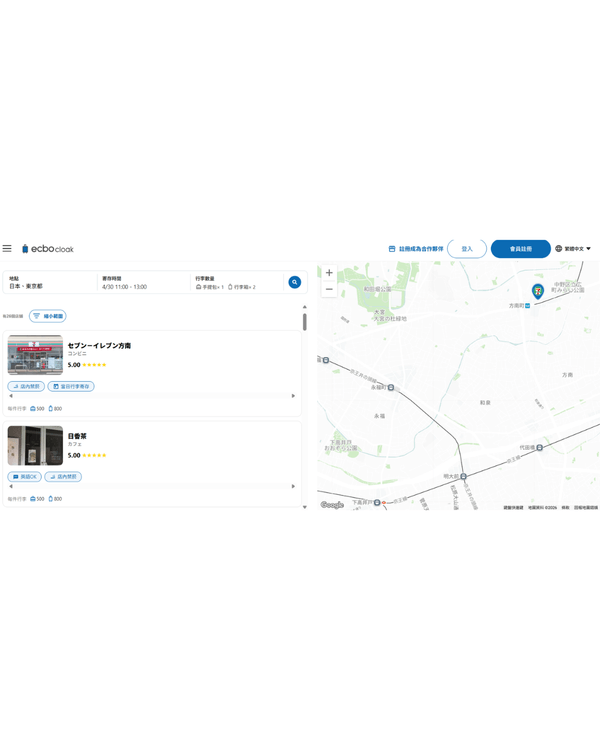The height and width of the screenshot is (750, 600).
Task: Click the 方南町 station marker on map
Action: point(527,306)
